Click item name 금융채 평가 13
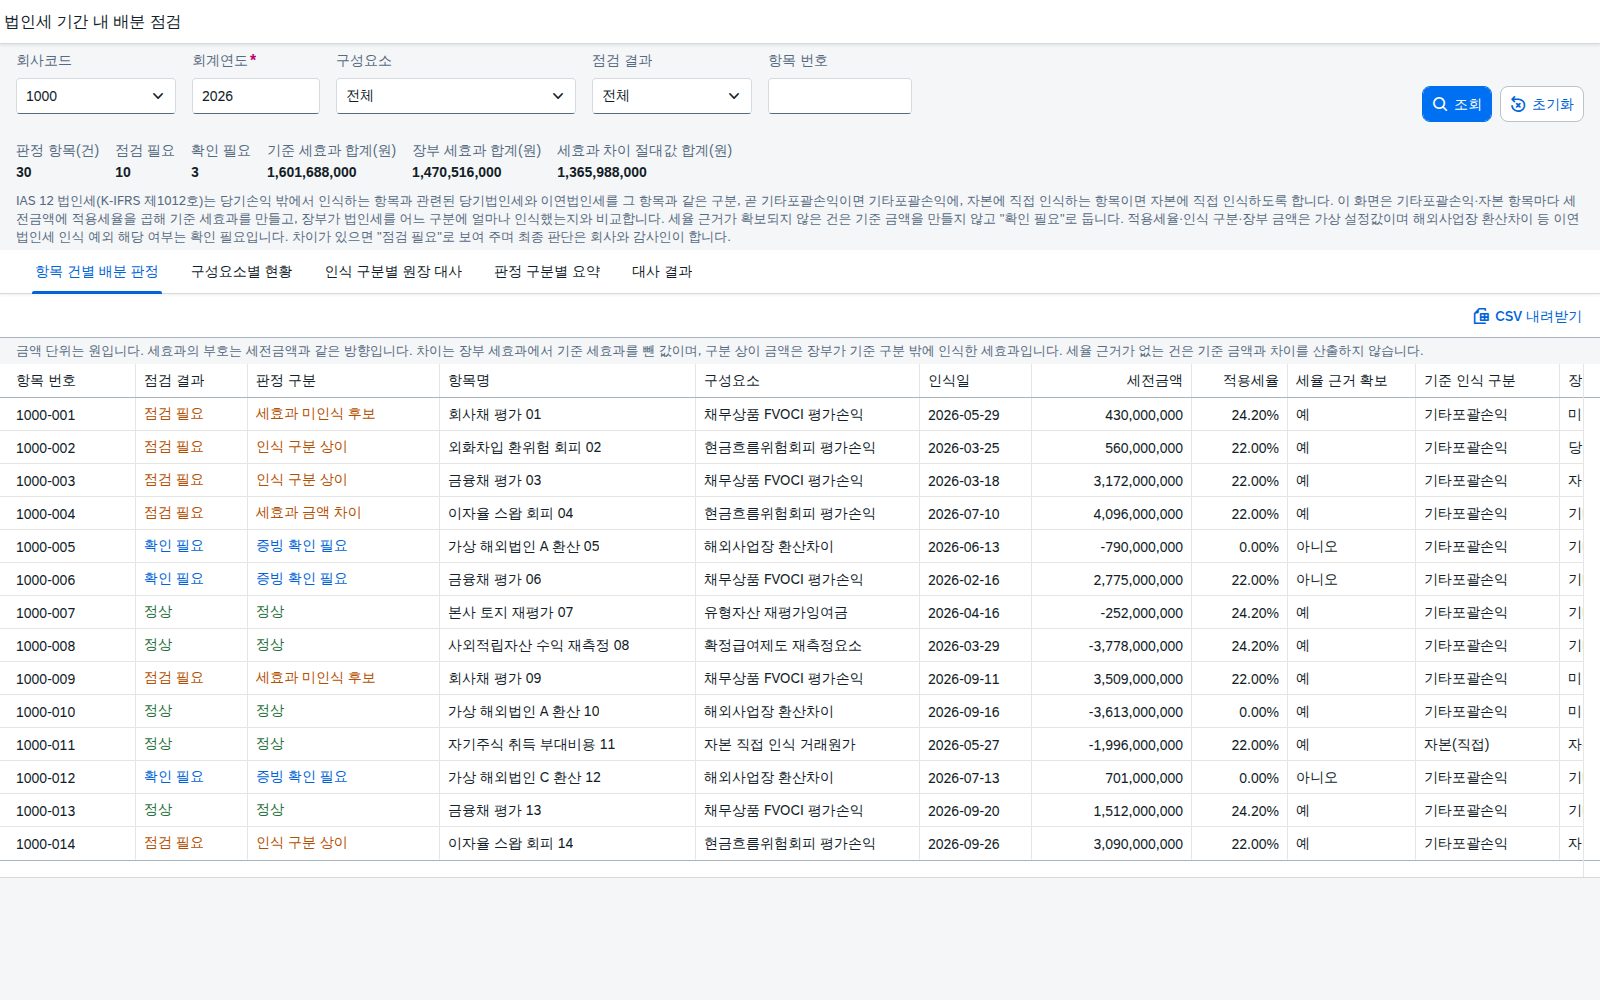Viewport: 1600px width, 1000px height. click(x=495, y=811)
